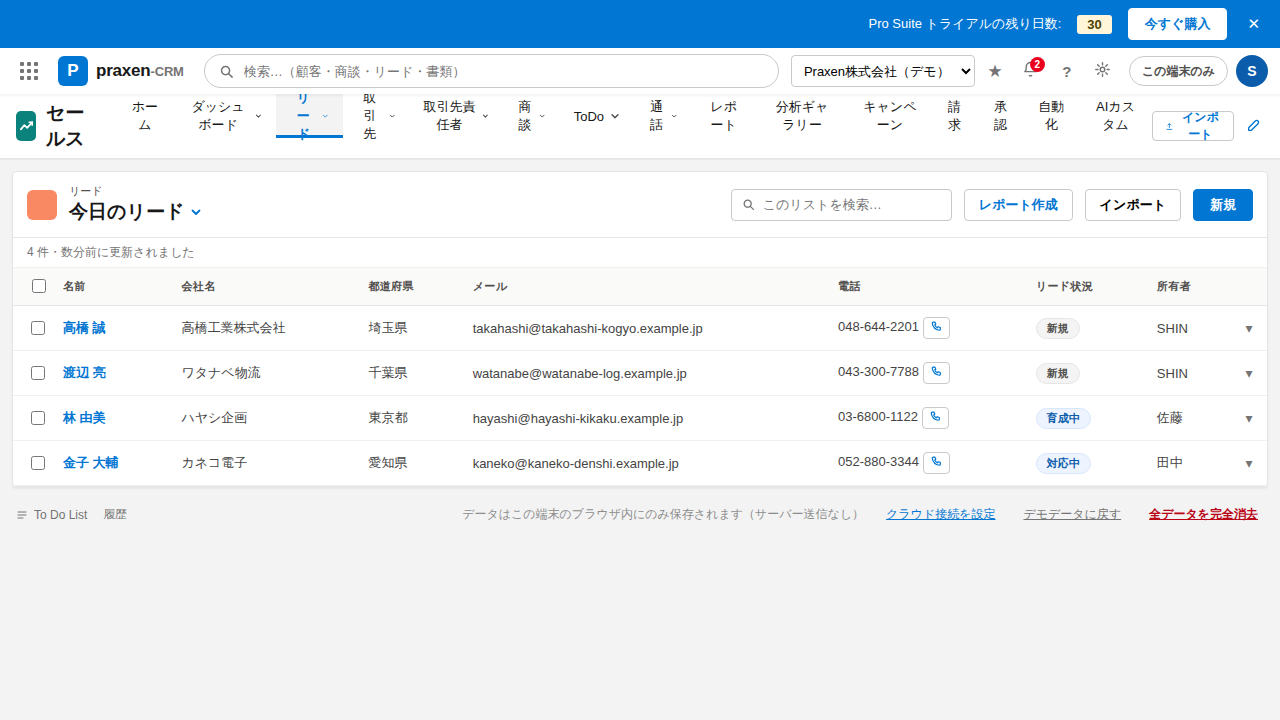1280x720 pixels.
Task: Switch to the キャンペーン tab
Action: pyautogui.click(x=890, y=116)
